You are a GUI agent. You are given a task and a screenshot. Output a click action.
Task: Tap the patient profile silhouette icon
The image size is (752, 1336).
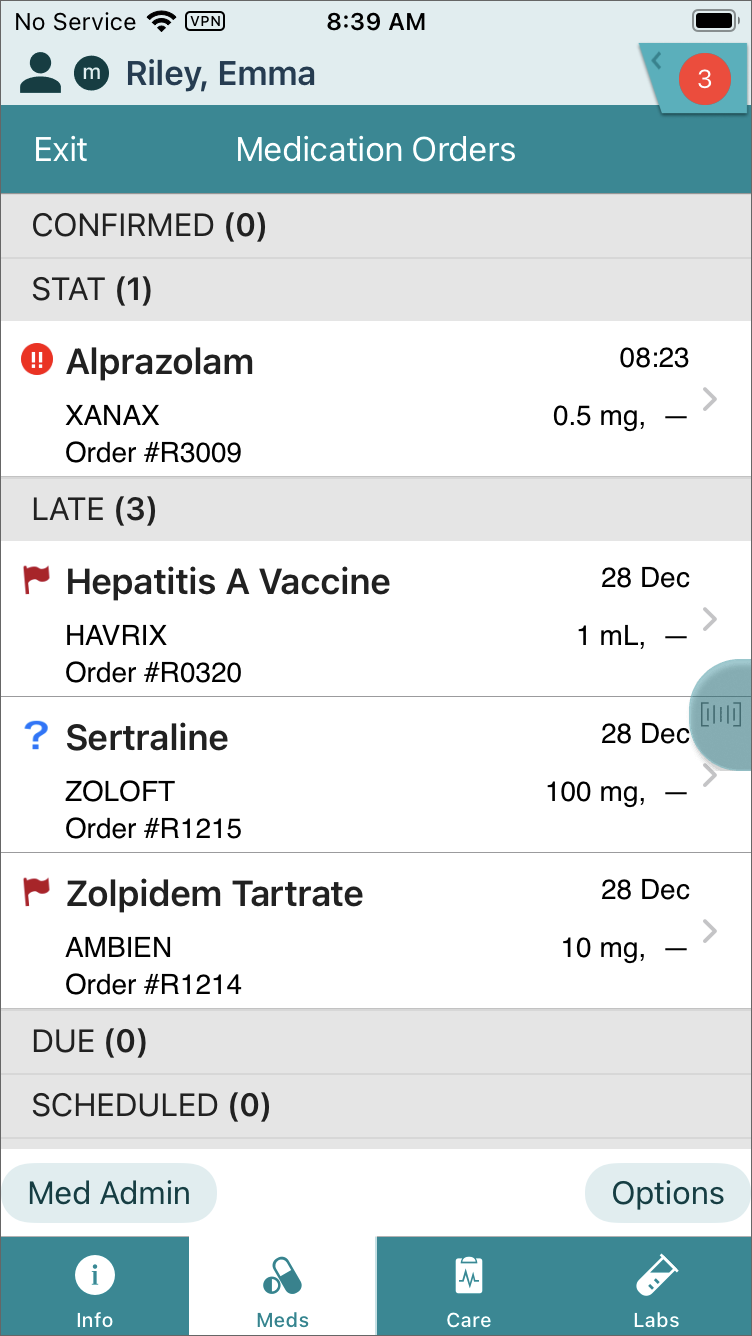coord(41,73)
